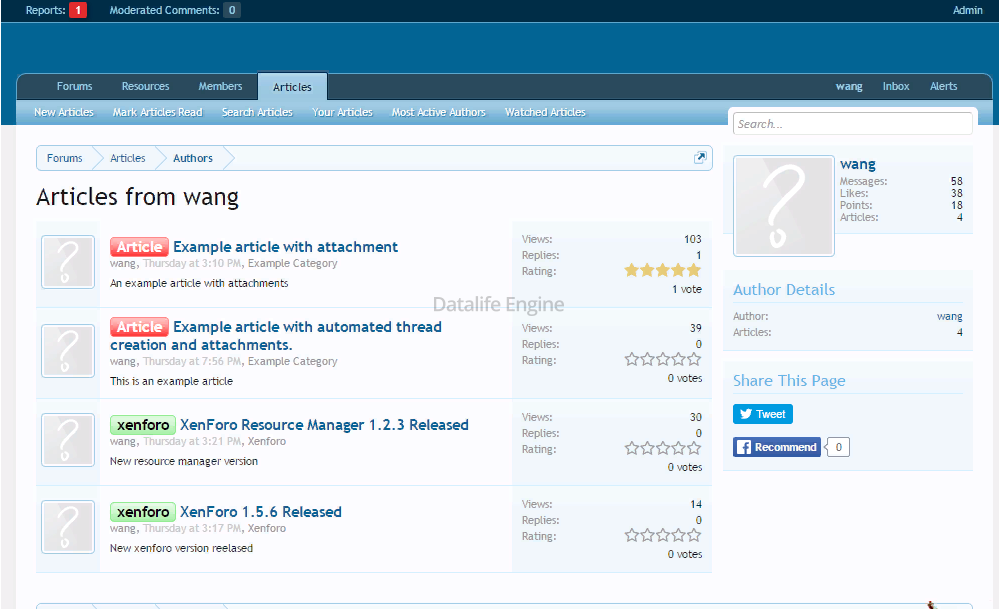This screenshot has height=609, width=999.
Task: Click Thursday at 3:17 PM timestamp
Action: coord(192,528)
